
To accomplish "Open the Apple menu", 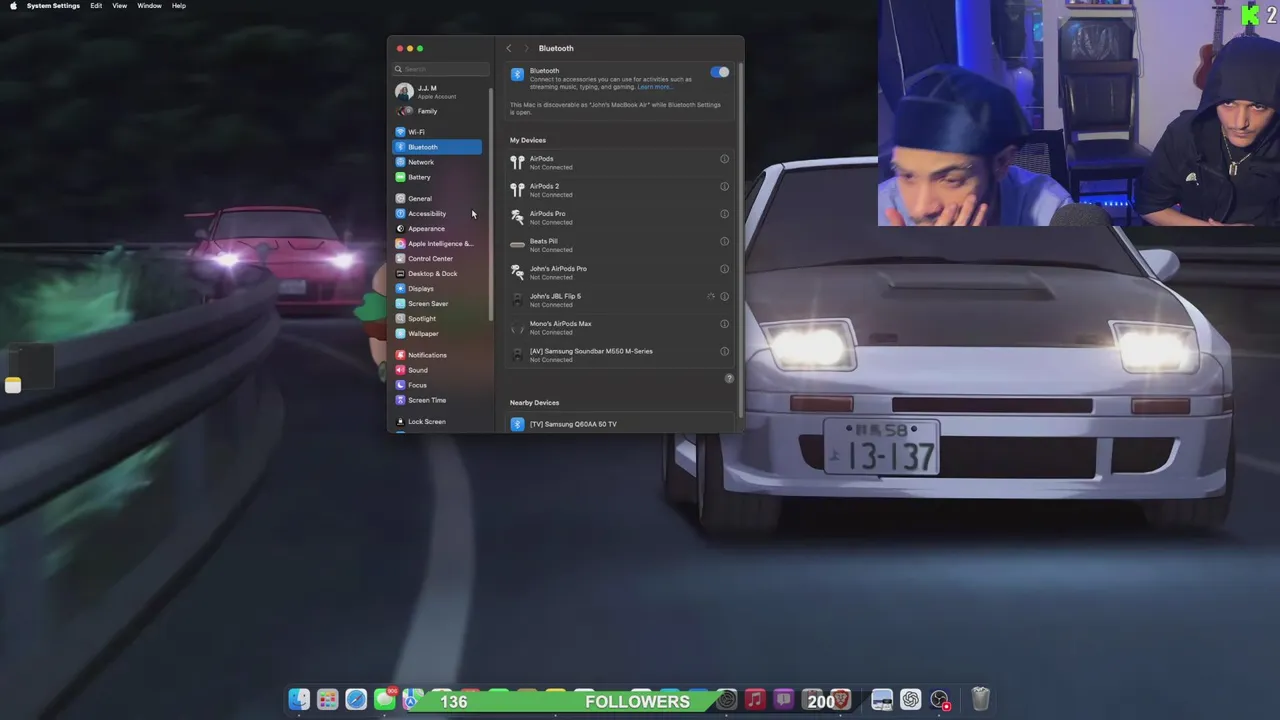I will pos(13,6).
